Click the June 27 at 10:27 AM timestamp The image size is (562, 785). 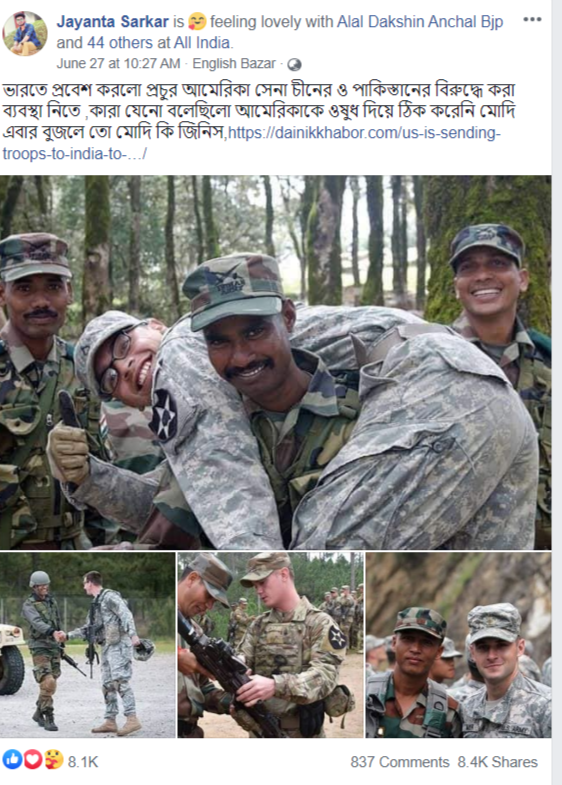point(118,64)
